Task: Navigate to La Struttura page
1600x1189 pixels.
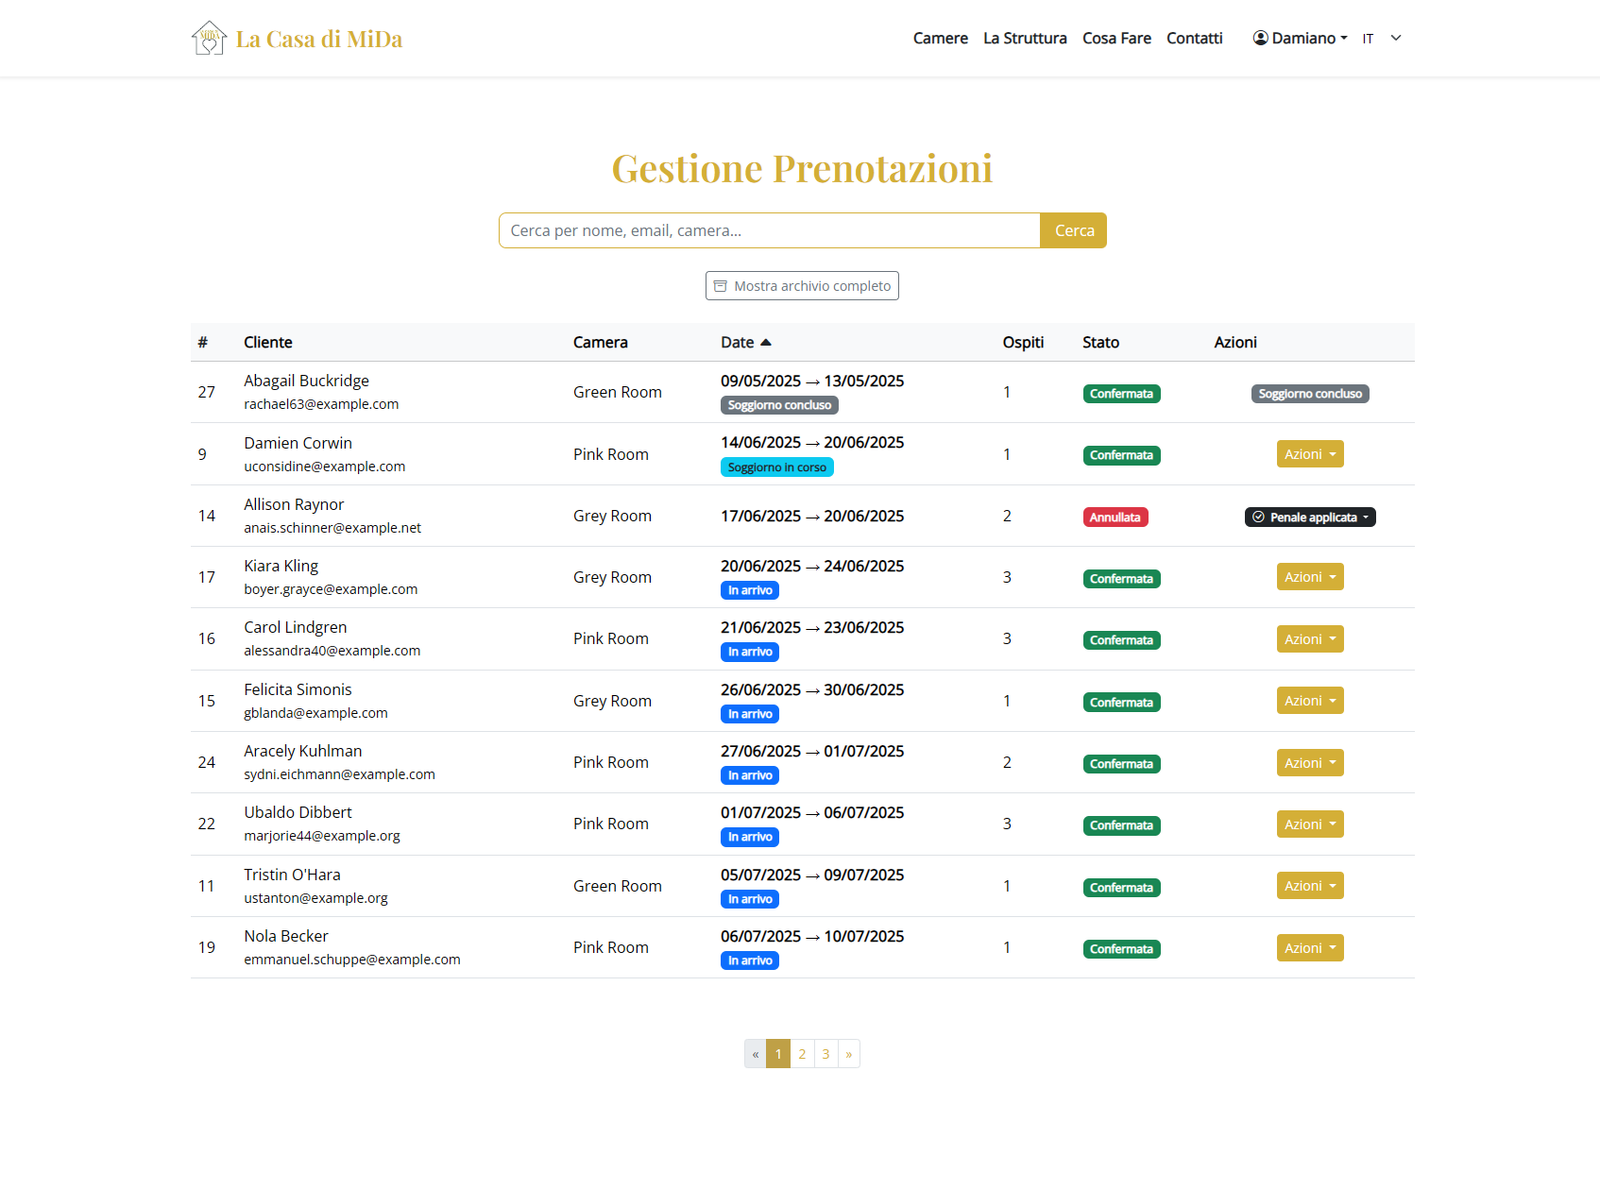Action: (x=1024, y=38)
